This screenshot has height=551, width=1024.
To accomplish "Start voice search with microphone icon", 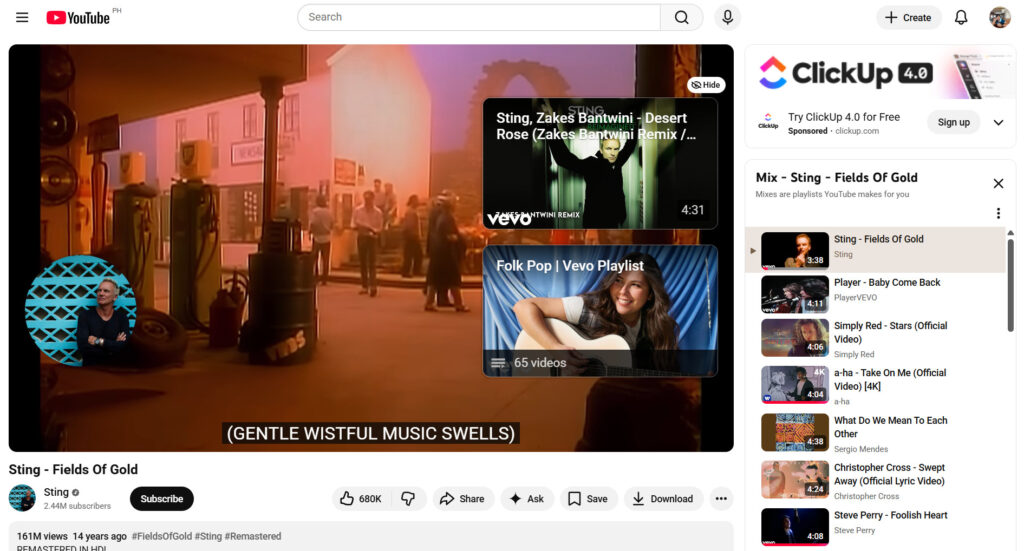I will (x=728, y=17).
